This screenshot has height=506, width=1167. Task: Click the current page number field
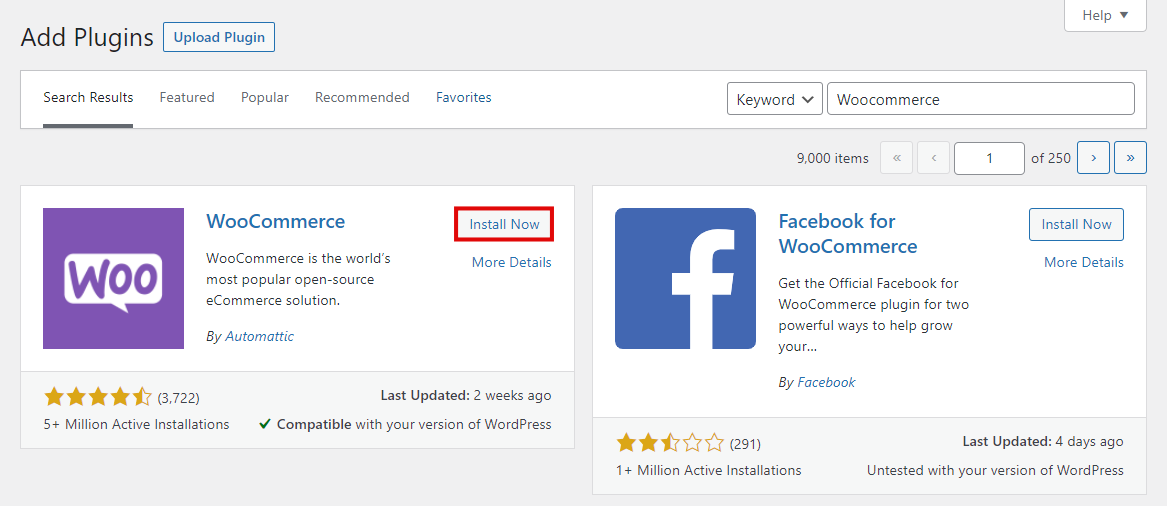989,158
